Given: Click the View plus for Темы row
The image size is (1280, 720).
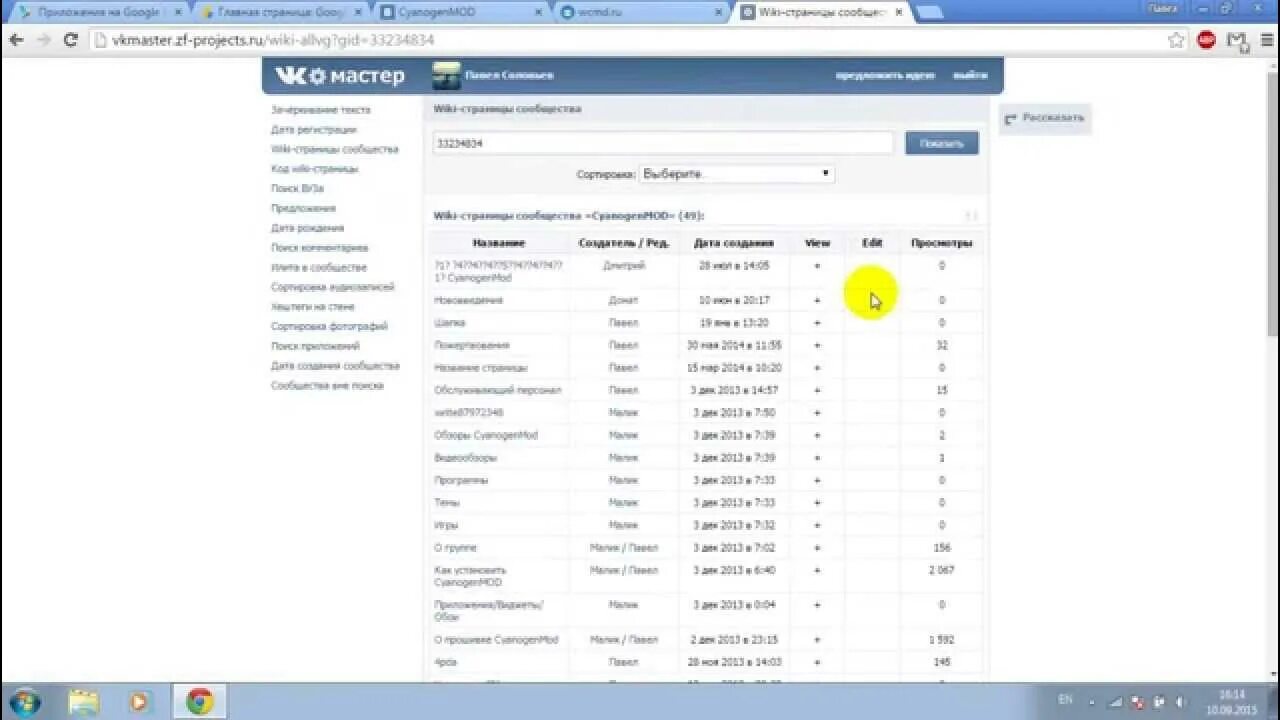Looking at the screenshot, I should (x=817, y=503).
